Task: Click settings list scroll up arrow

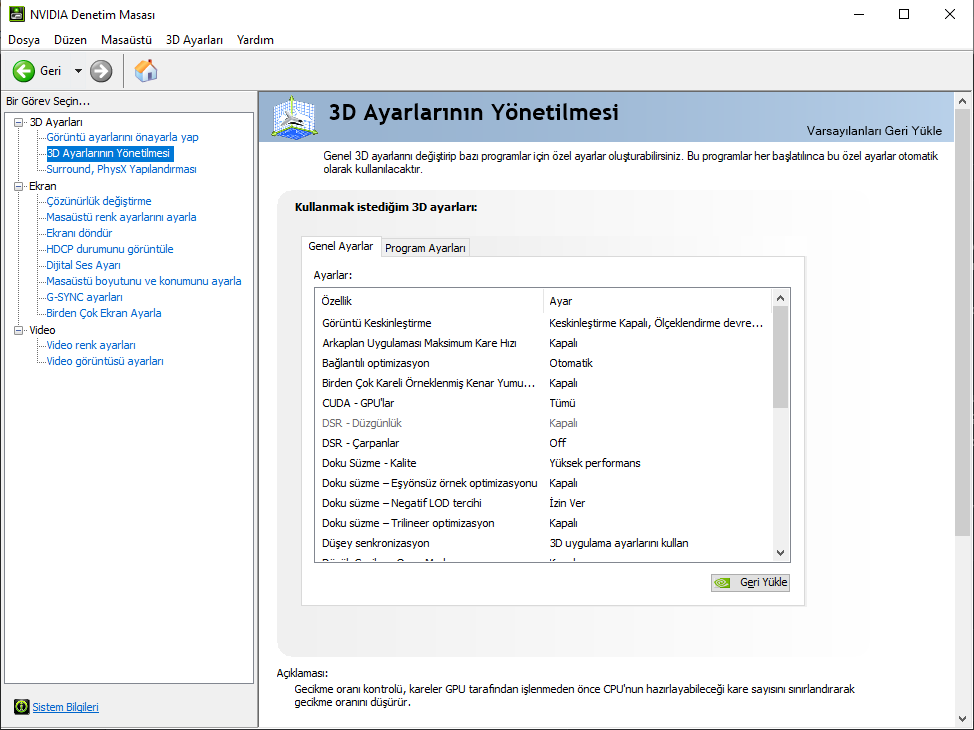Action: coord(781,298)
